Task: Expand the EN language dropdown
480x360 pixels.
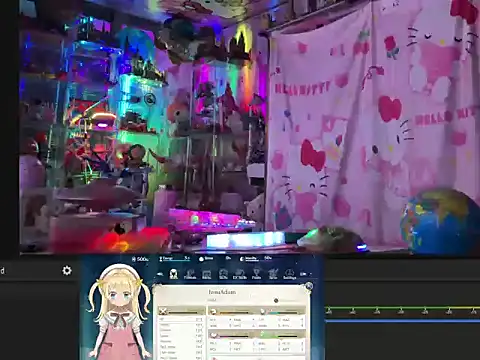Action: coord(305,274)
